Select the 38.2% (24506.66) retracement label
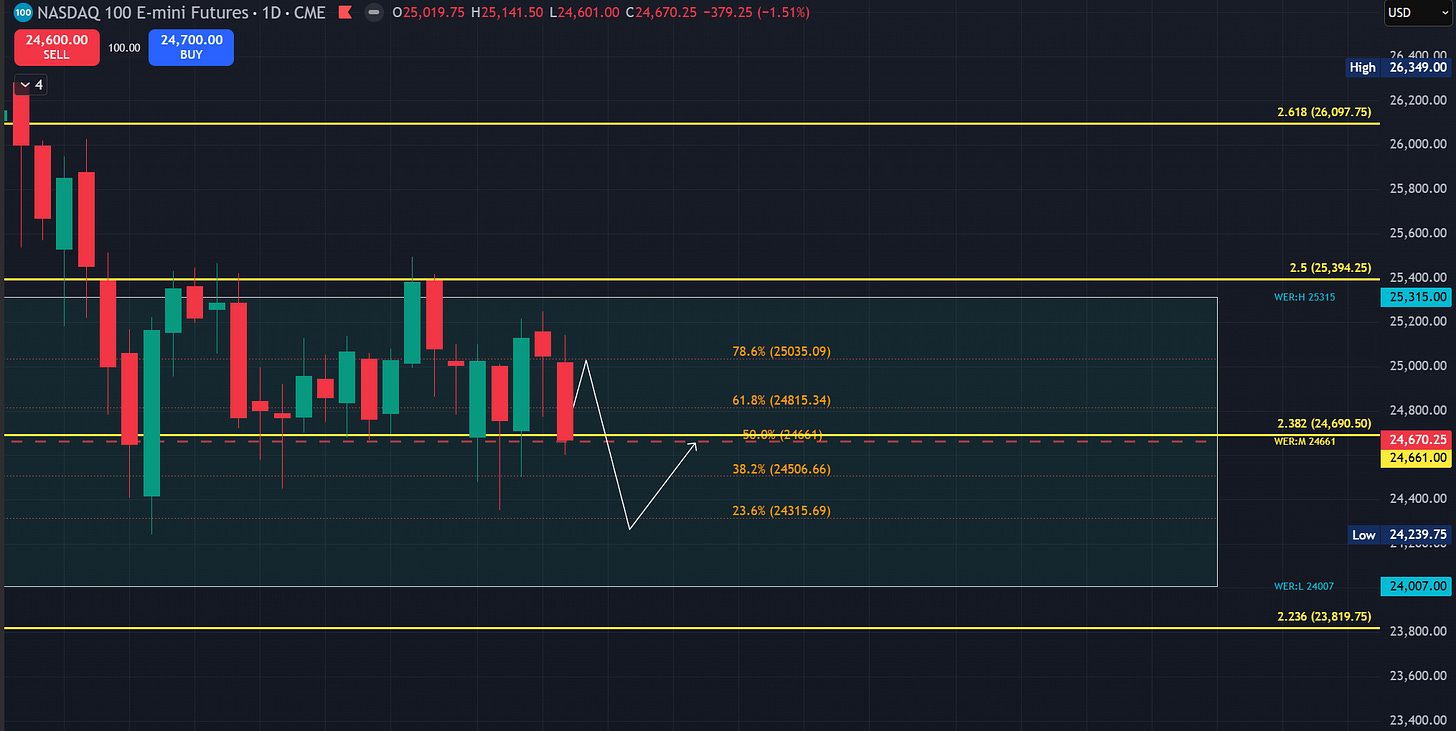1456x731 pixels. pos(782,469)
